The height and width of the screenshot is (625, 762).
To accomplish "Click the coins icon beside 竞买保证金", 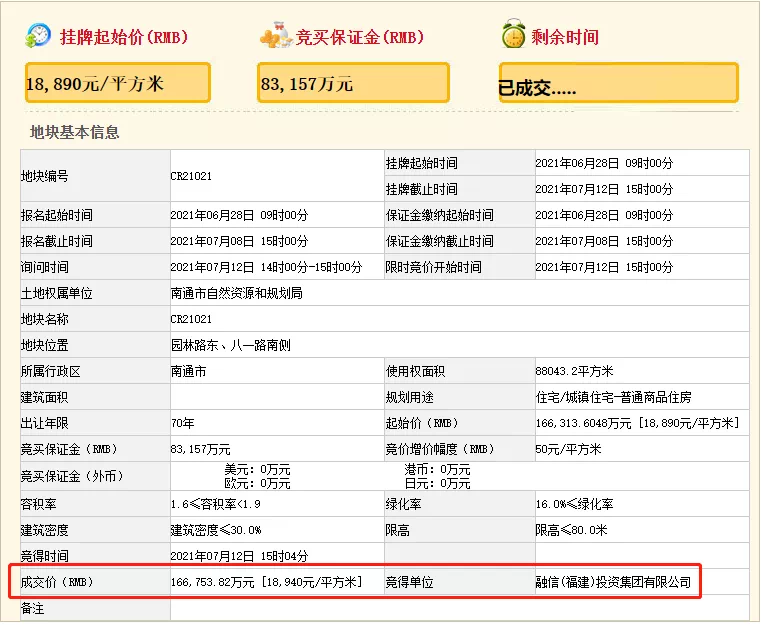I will tap(276, 36).
